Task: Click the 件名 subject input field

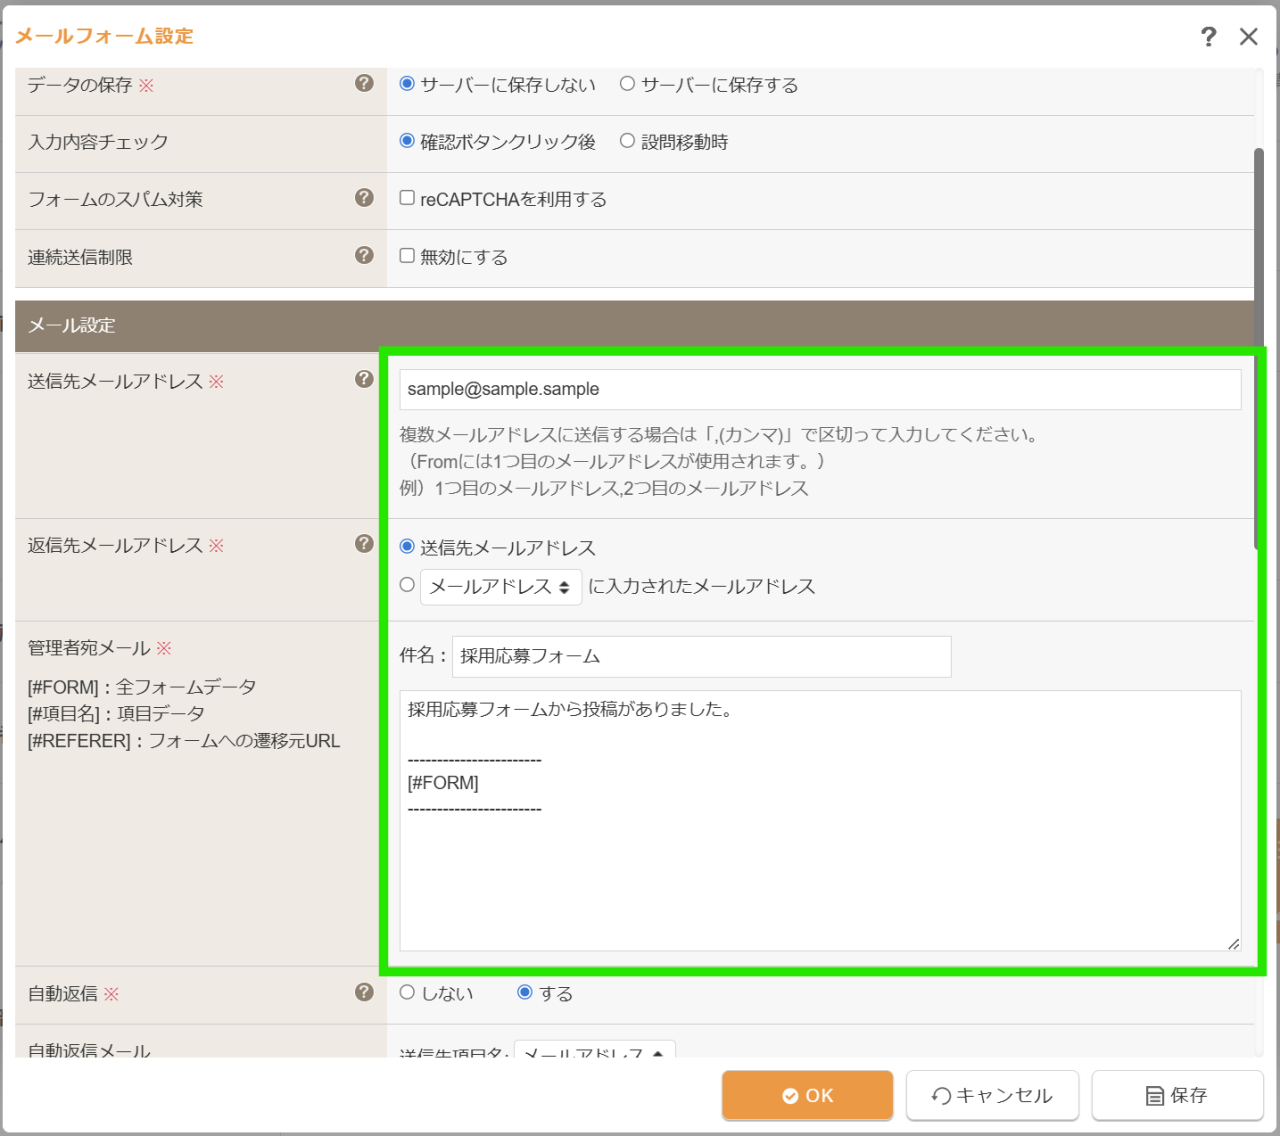Action: point(701,657)
